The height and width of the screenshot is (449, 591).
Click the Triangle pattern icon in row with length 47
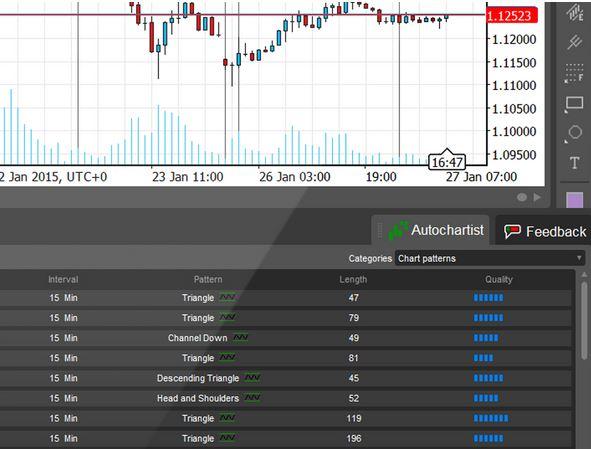(228, 297)
